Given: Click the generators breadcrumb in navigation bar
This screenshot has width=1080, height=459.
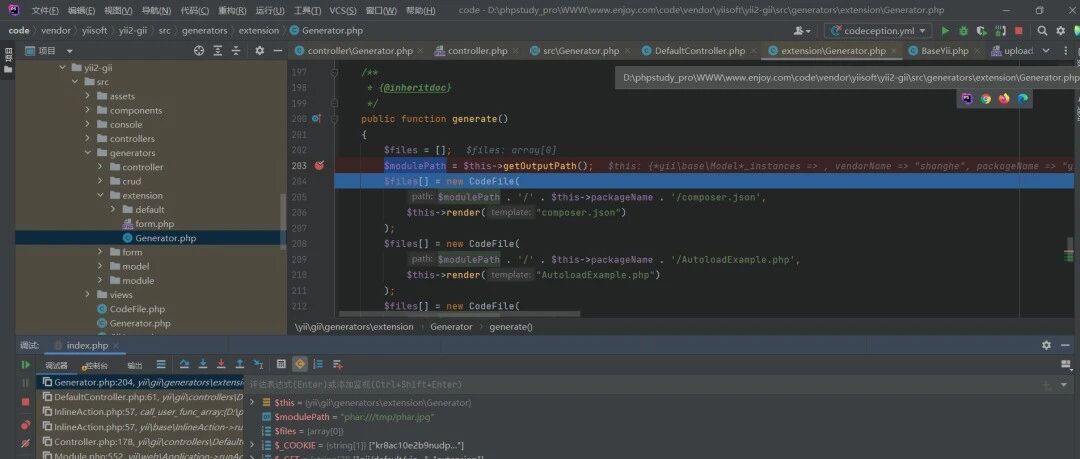Looking at the screenshot, I should [205, 30].
